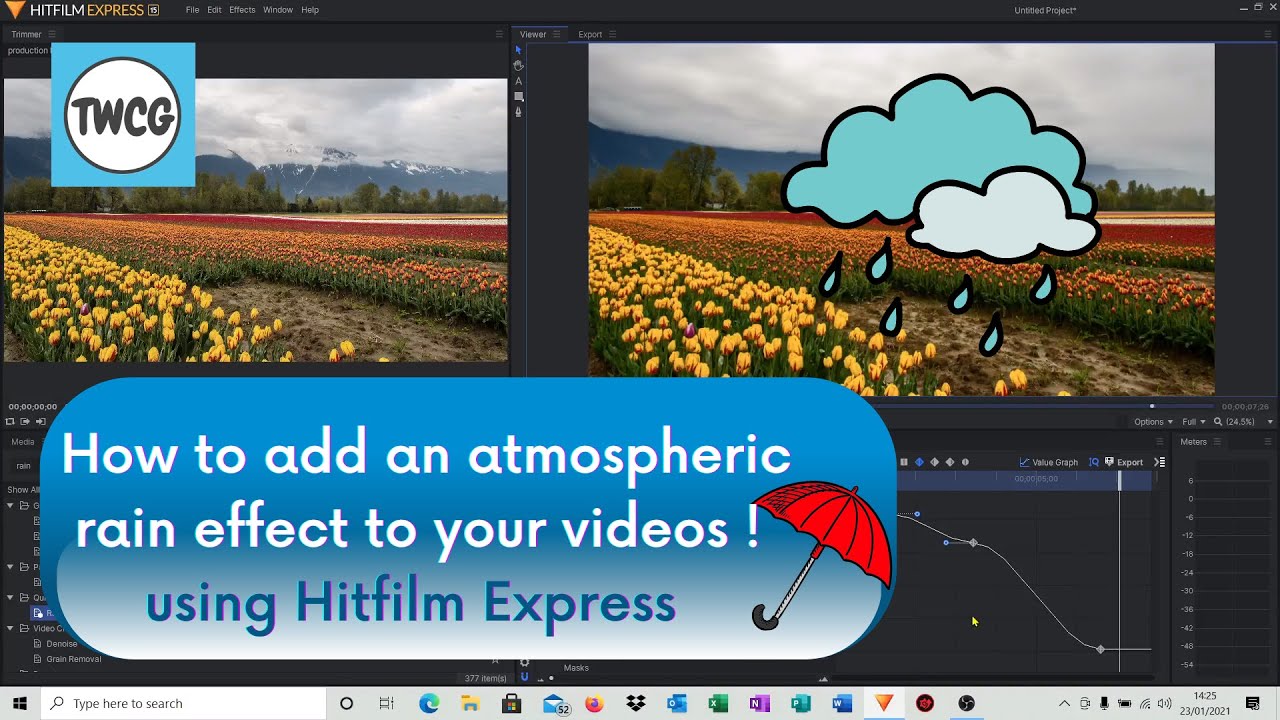The height and width of the screenshot is (720, 1280).
Task: Open the timeline options list icon
Action: coord(1160,462)
